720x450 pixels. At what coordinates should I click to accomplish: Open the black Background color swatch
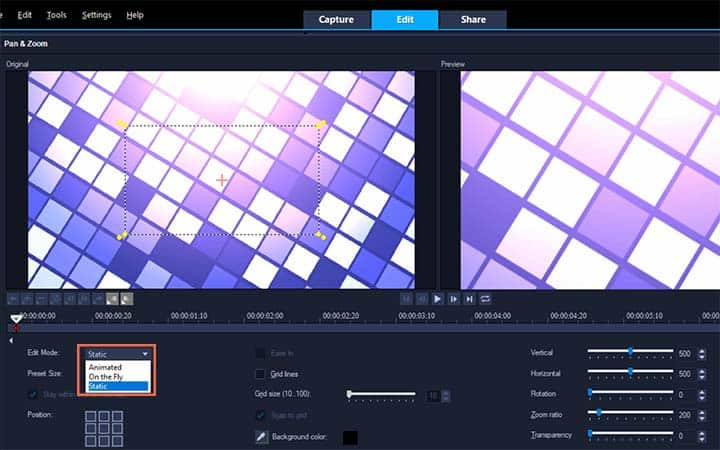click(x=350, y=437)
